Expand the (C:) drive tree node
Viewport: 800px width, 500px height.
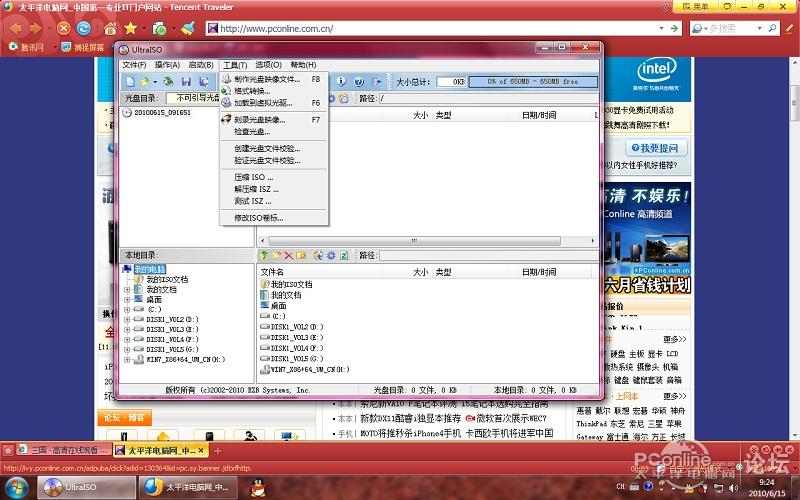click(127, 309)
